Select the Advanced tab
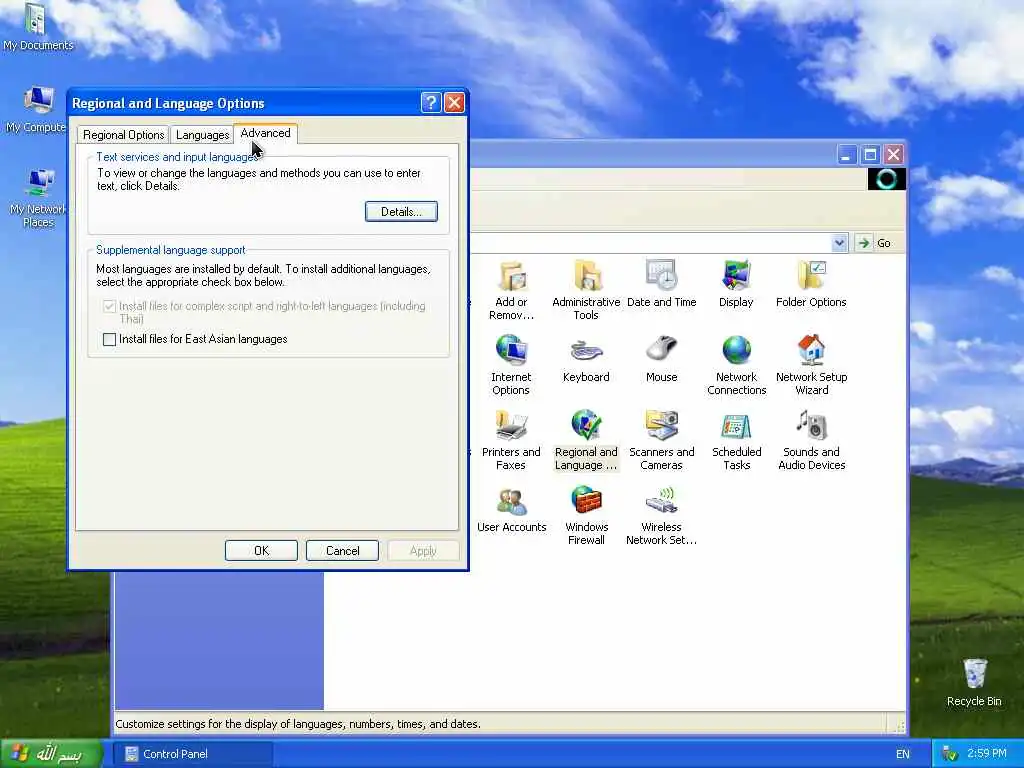 [x=265, y=133]
